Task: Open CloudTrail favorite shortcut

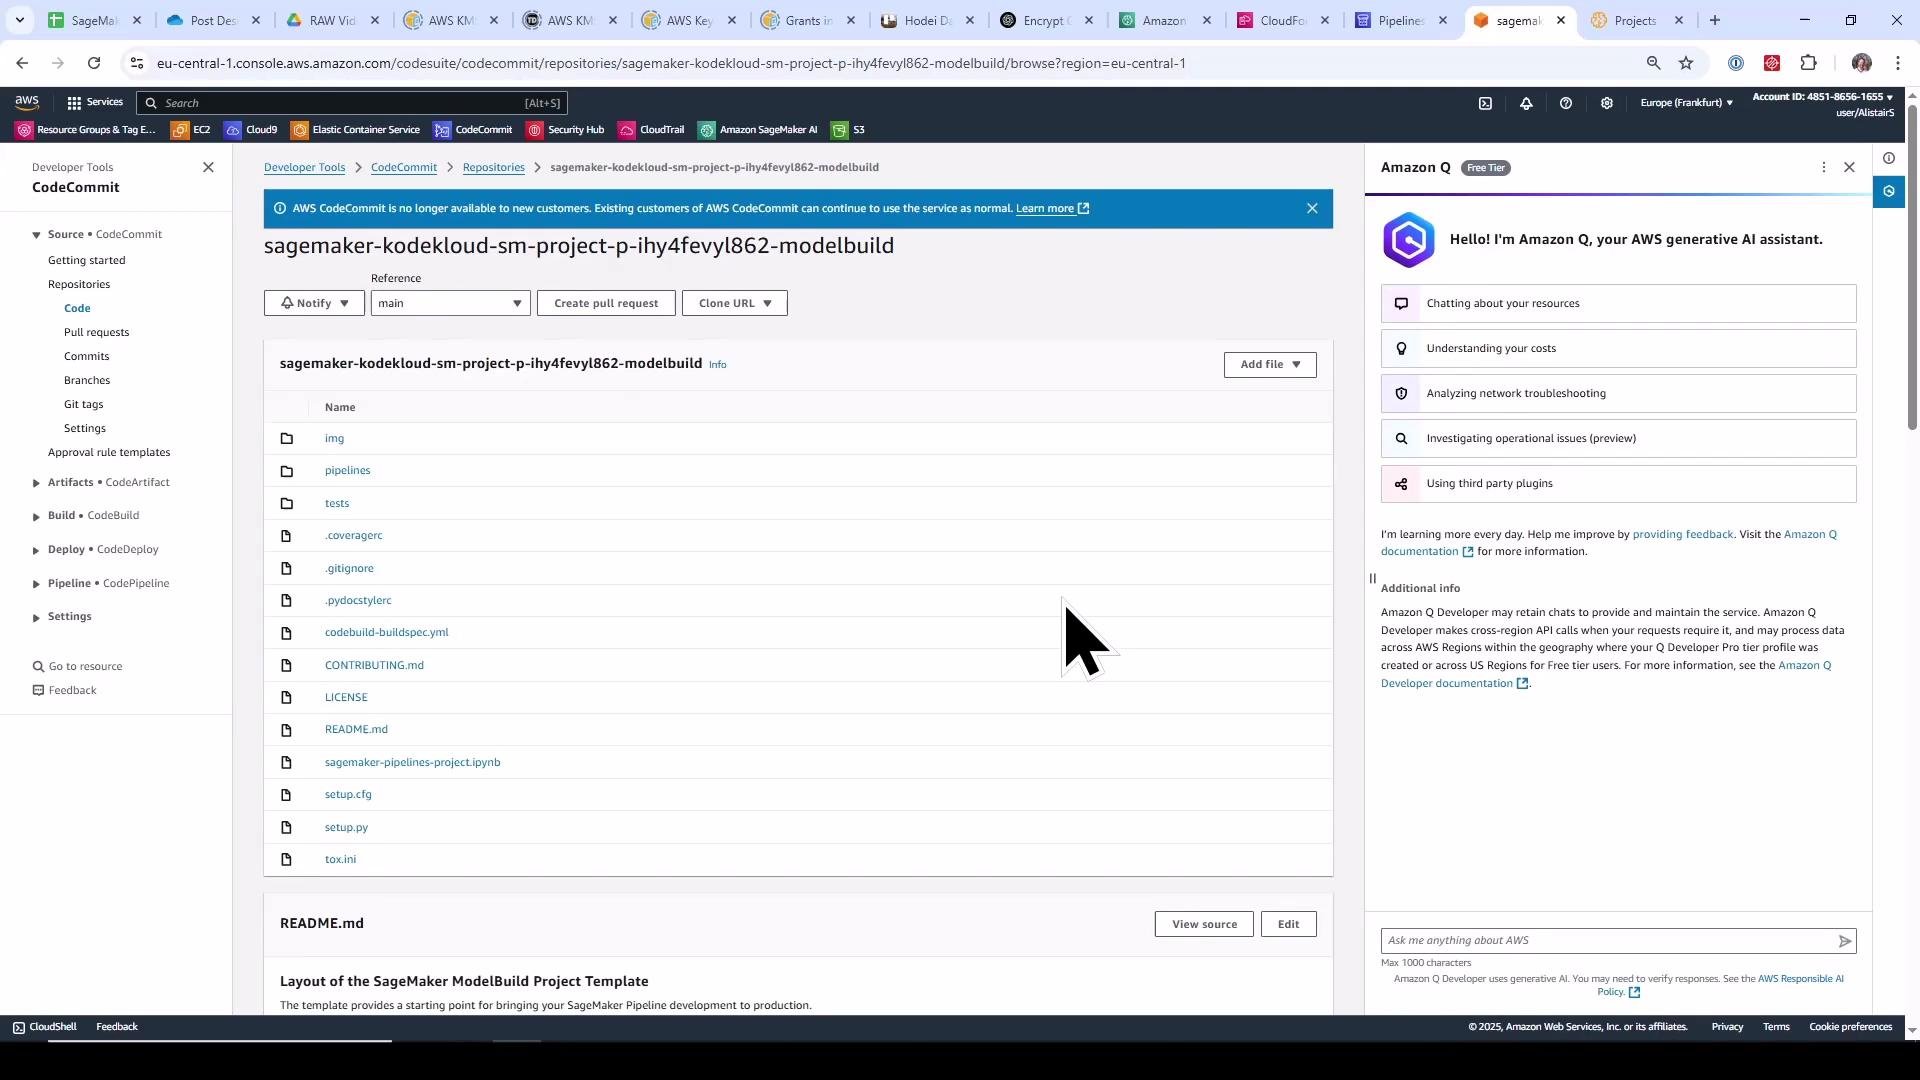Action: [651, 130]
